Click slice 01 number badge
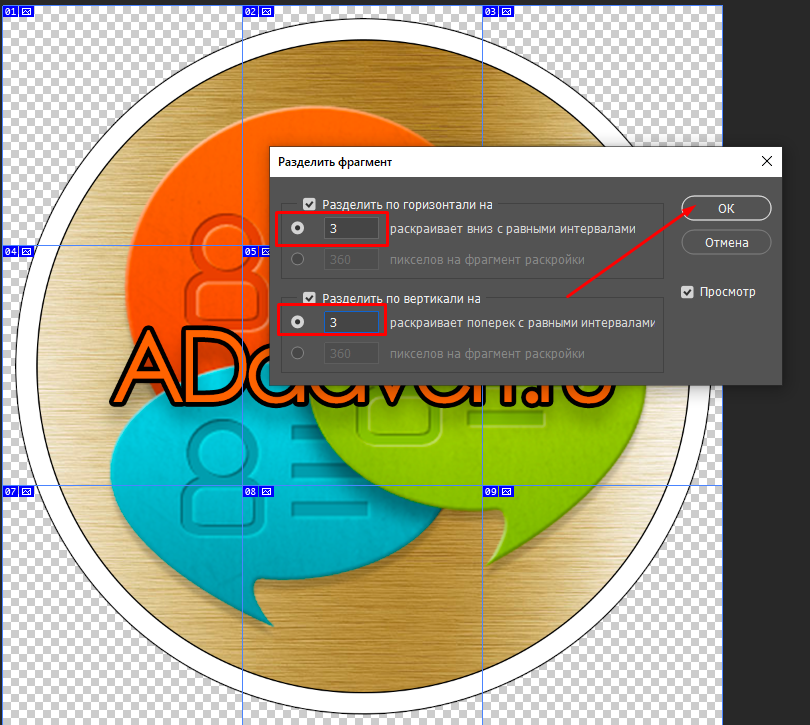Screen dimensions: 810x725 pyautogui.click(x=10, y=11)
